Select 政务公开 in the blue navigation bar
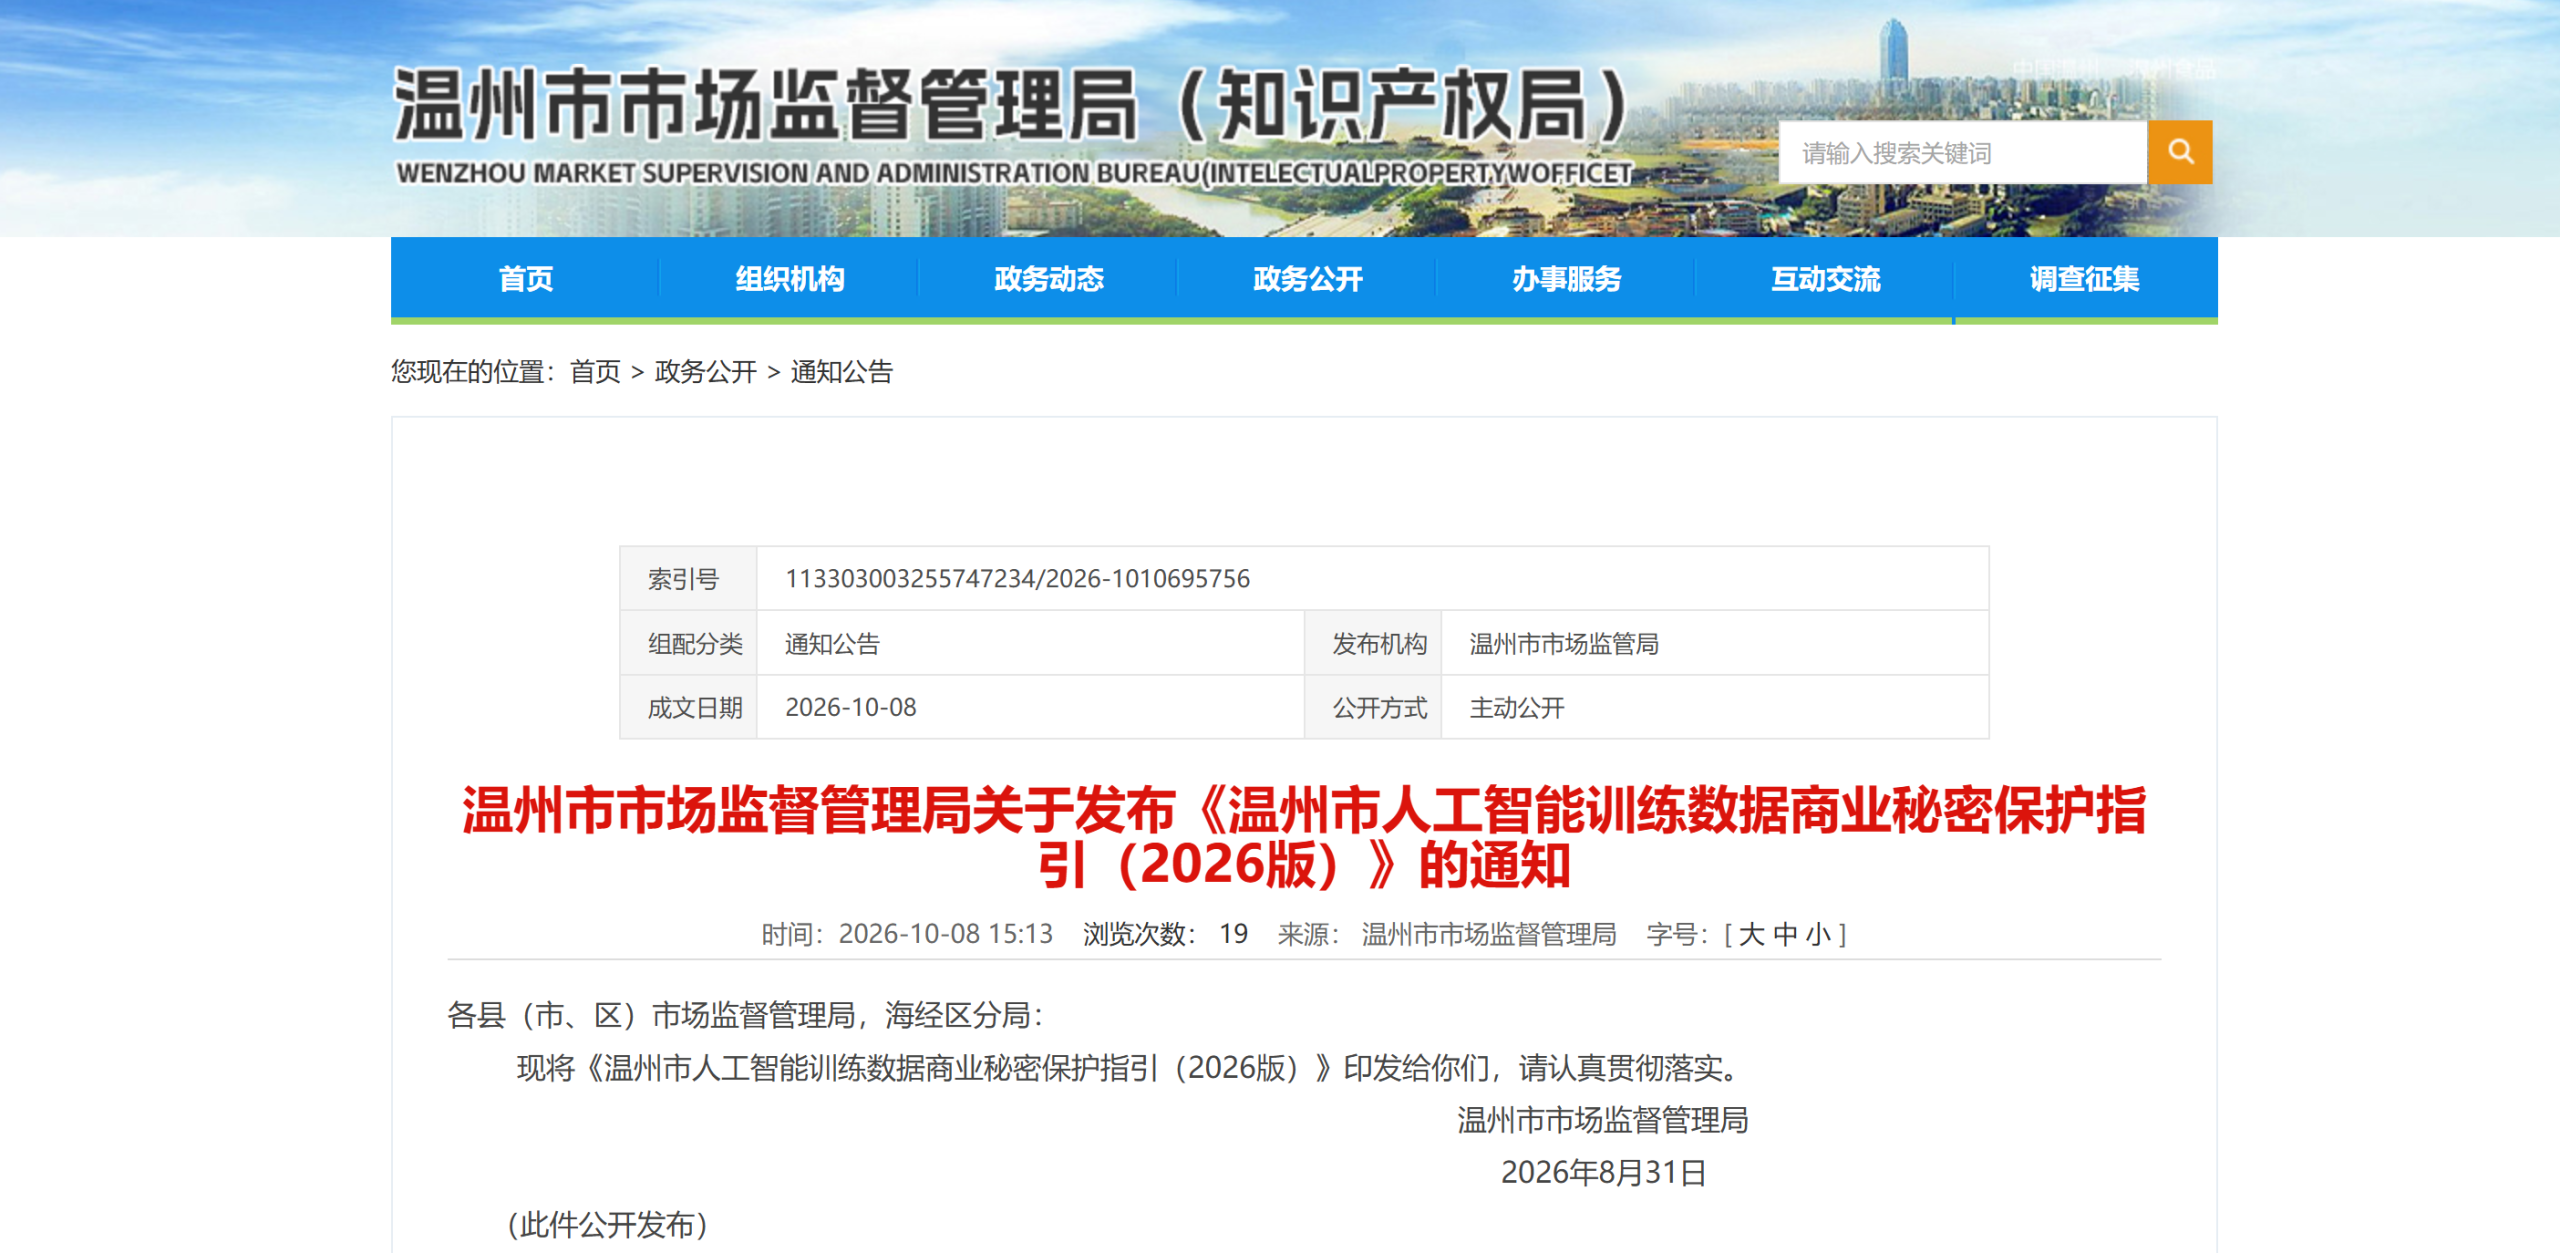Screen dimensions: 2560x1253 point(1307,279)
